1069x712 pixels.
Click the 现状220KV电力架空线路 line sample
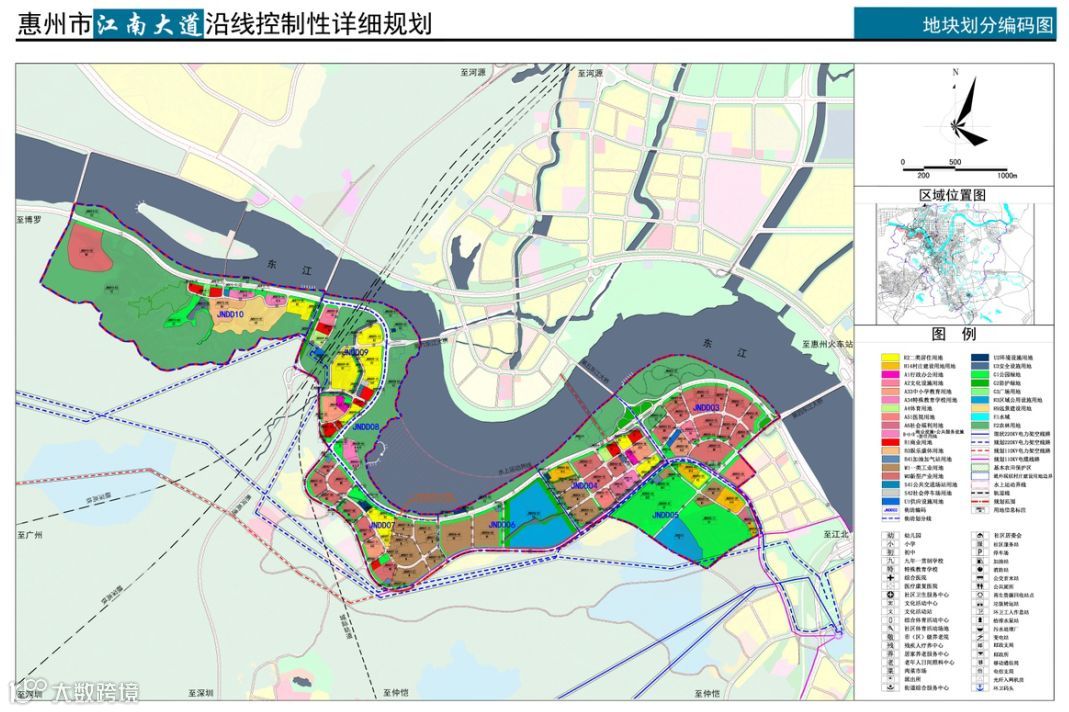point(980,434)
